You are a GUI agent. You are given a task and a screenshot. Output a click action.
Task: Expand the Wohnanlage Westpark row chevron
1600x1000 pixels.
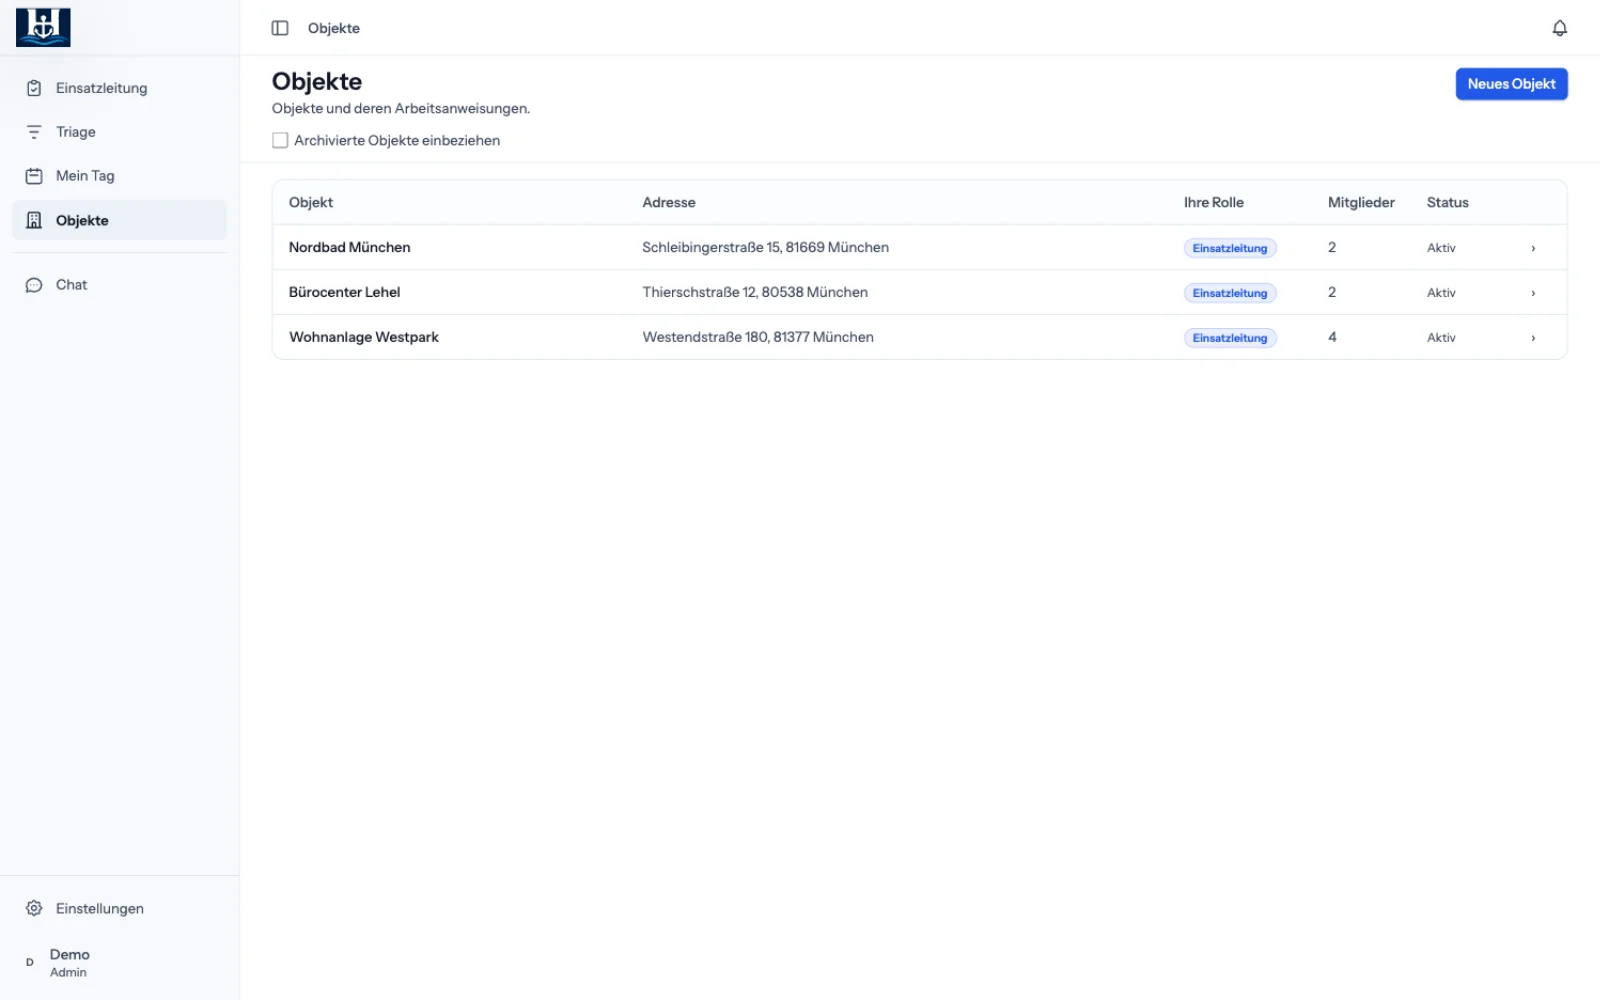pos(1533,338)
